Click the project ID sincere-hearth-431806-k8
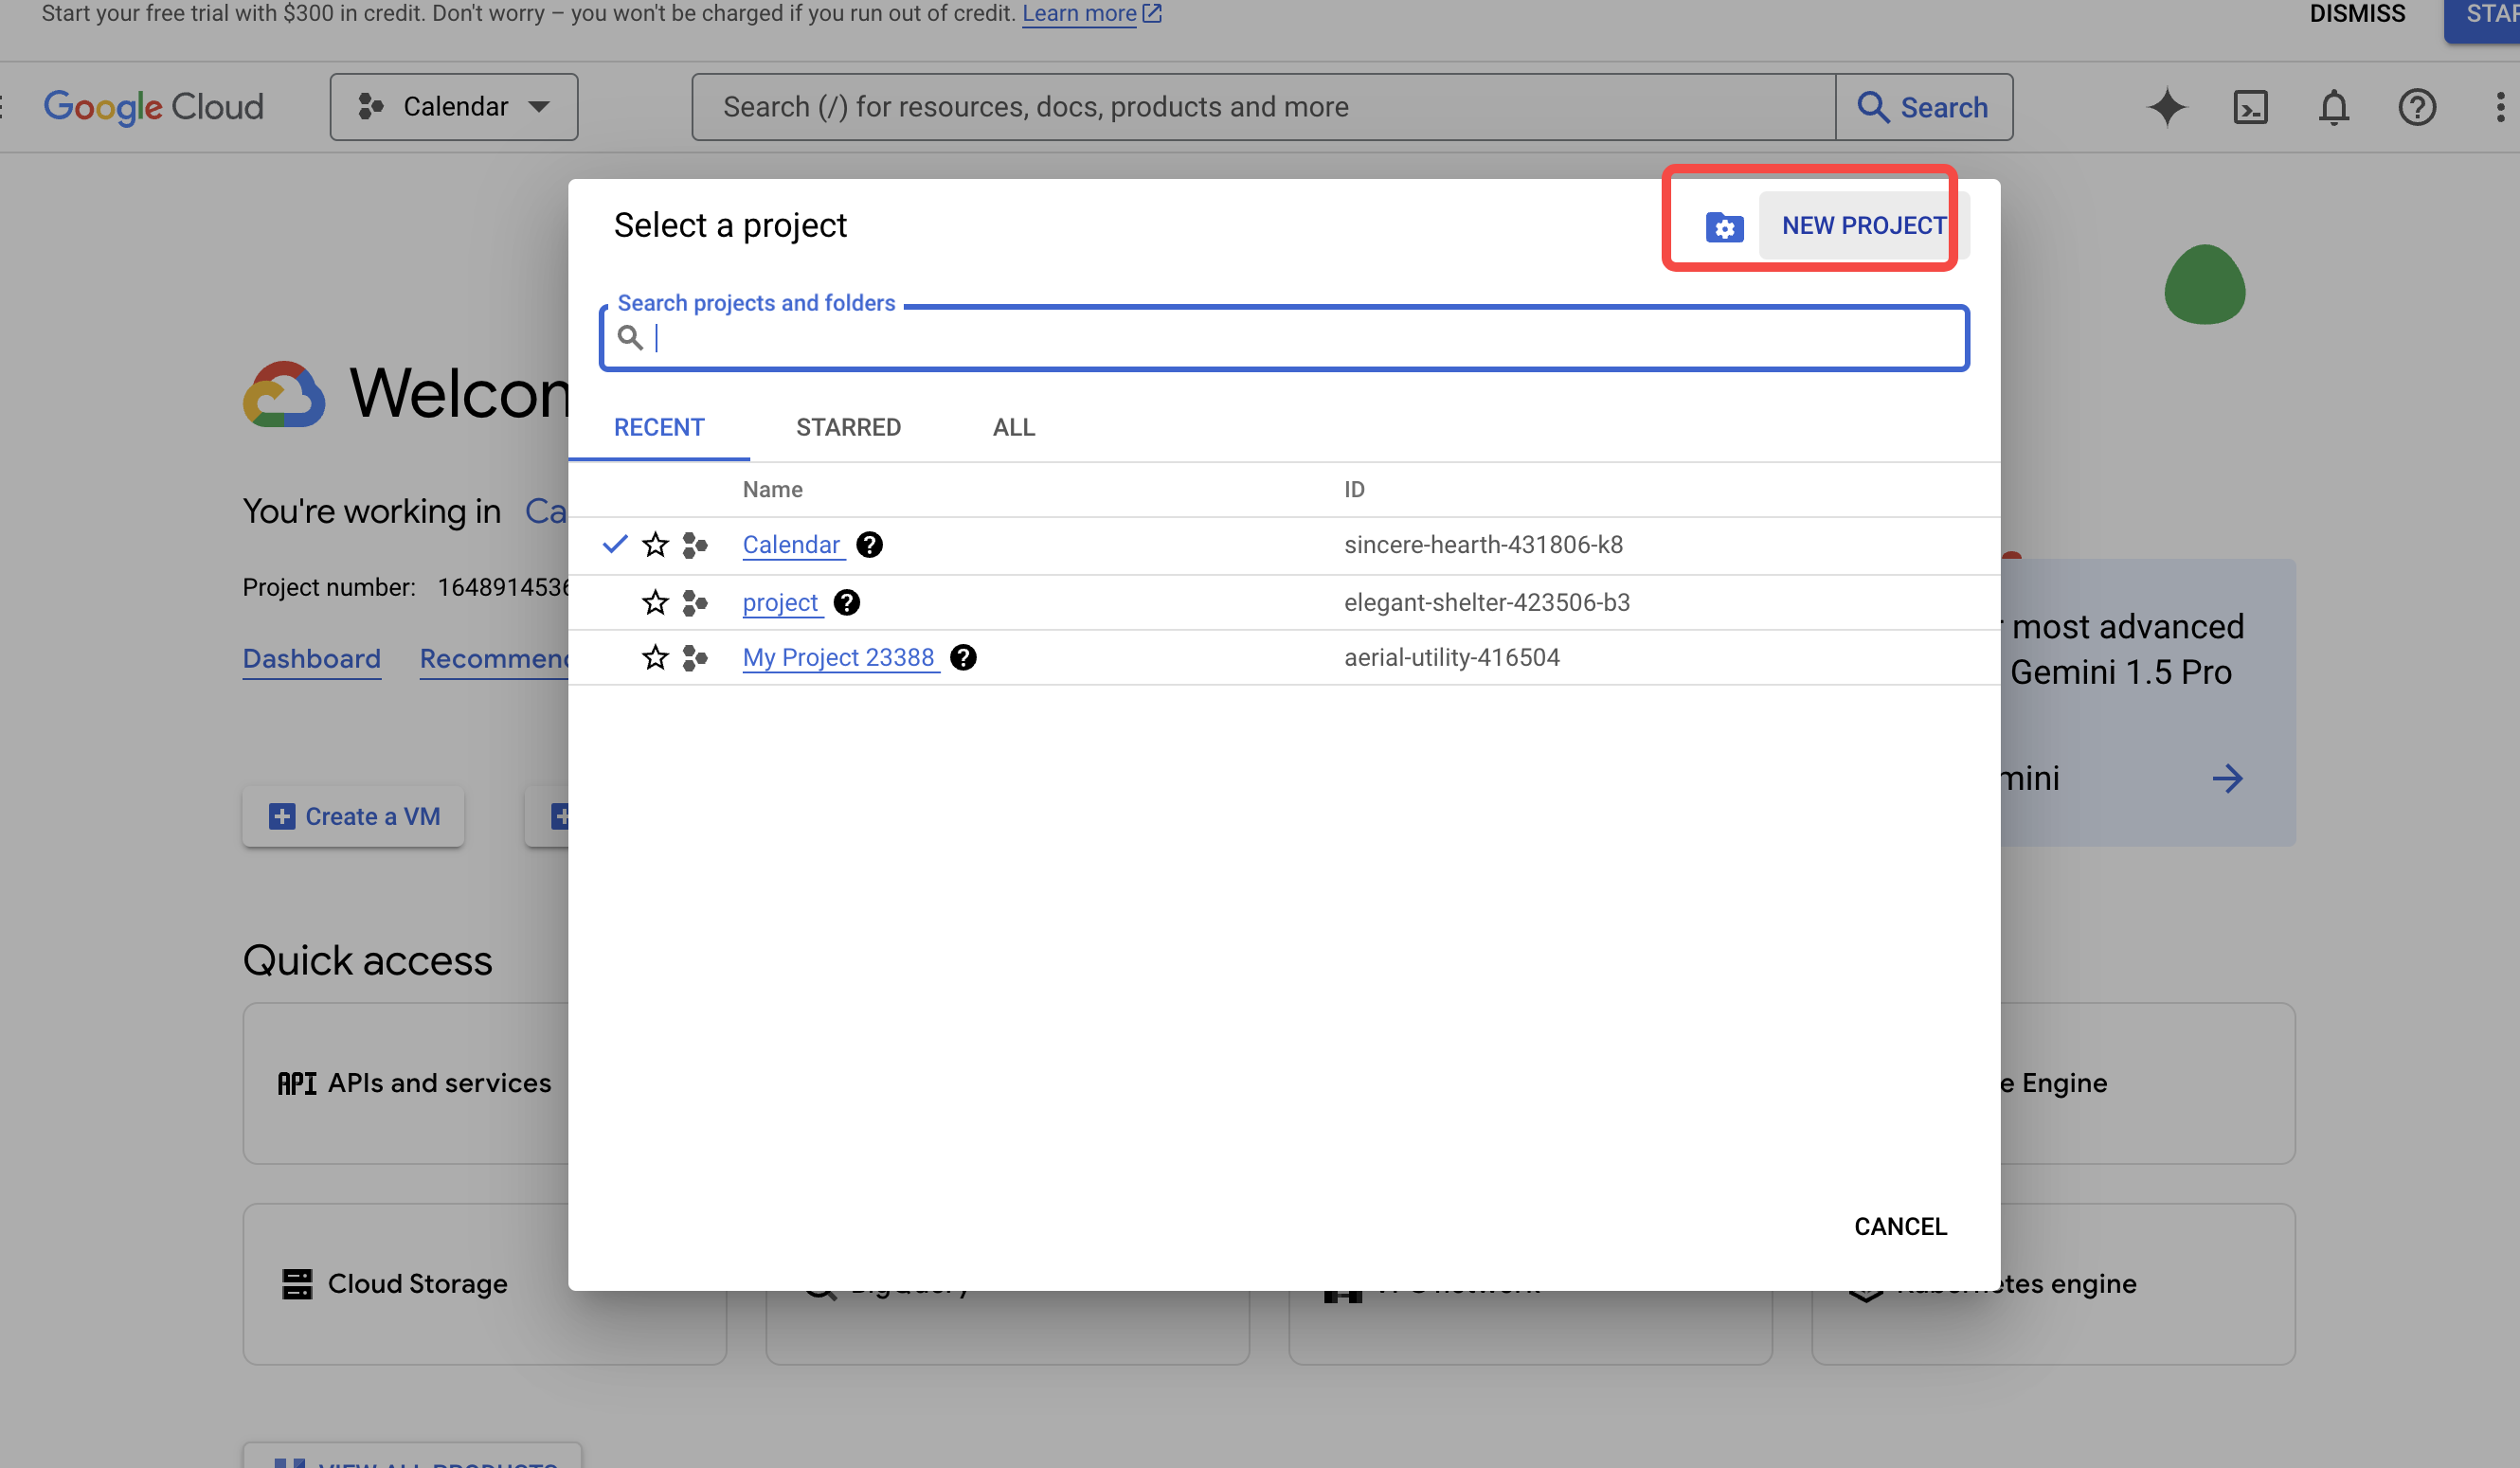 pyautogui.click(x=1483, y=544)
